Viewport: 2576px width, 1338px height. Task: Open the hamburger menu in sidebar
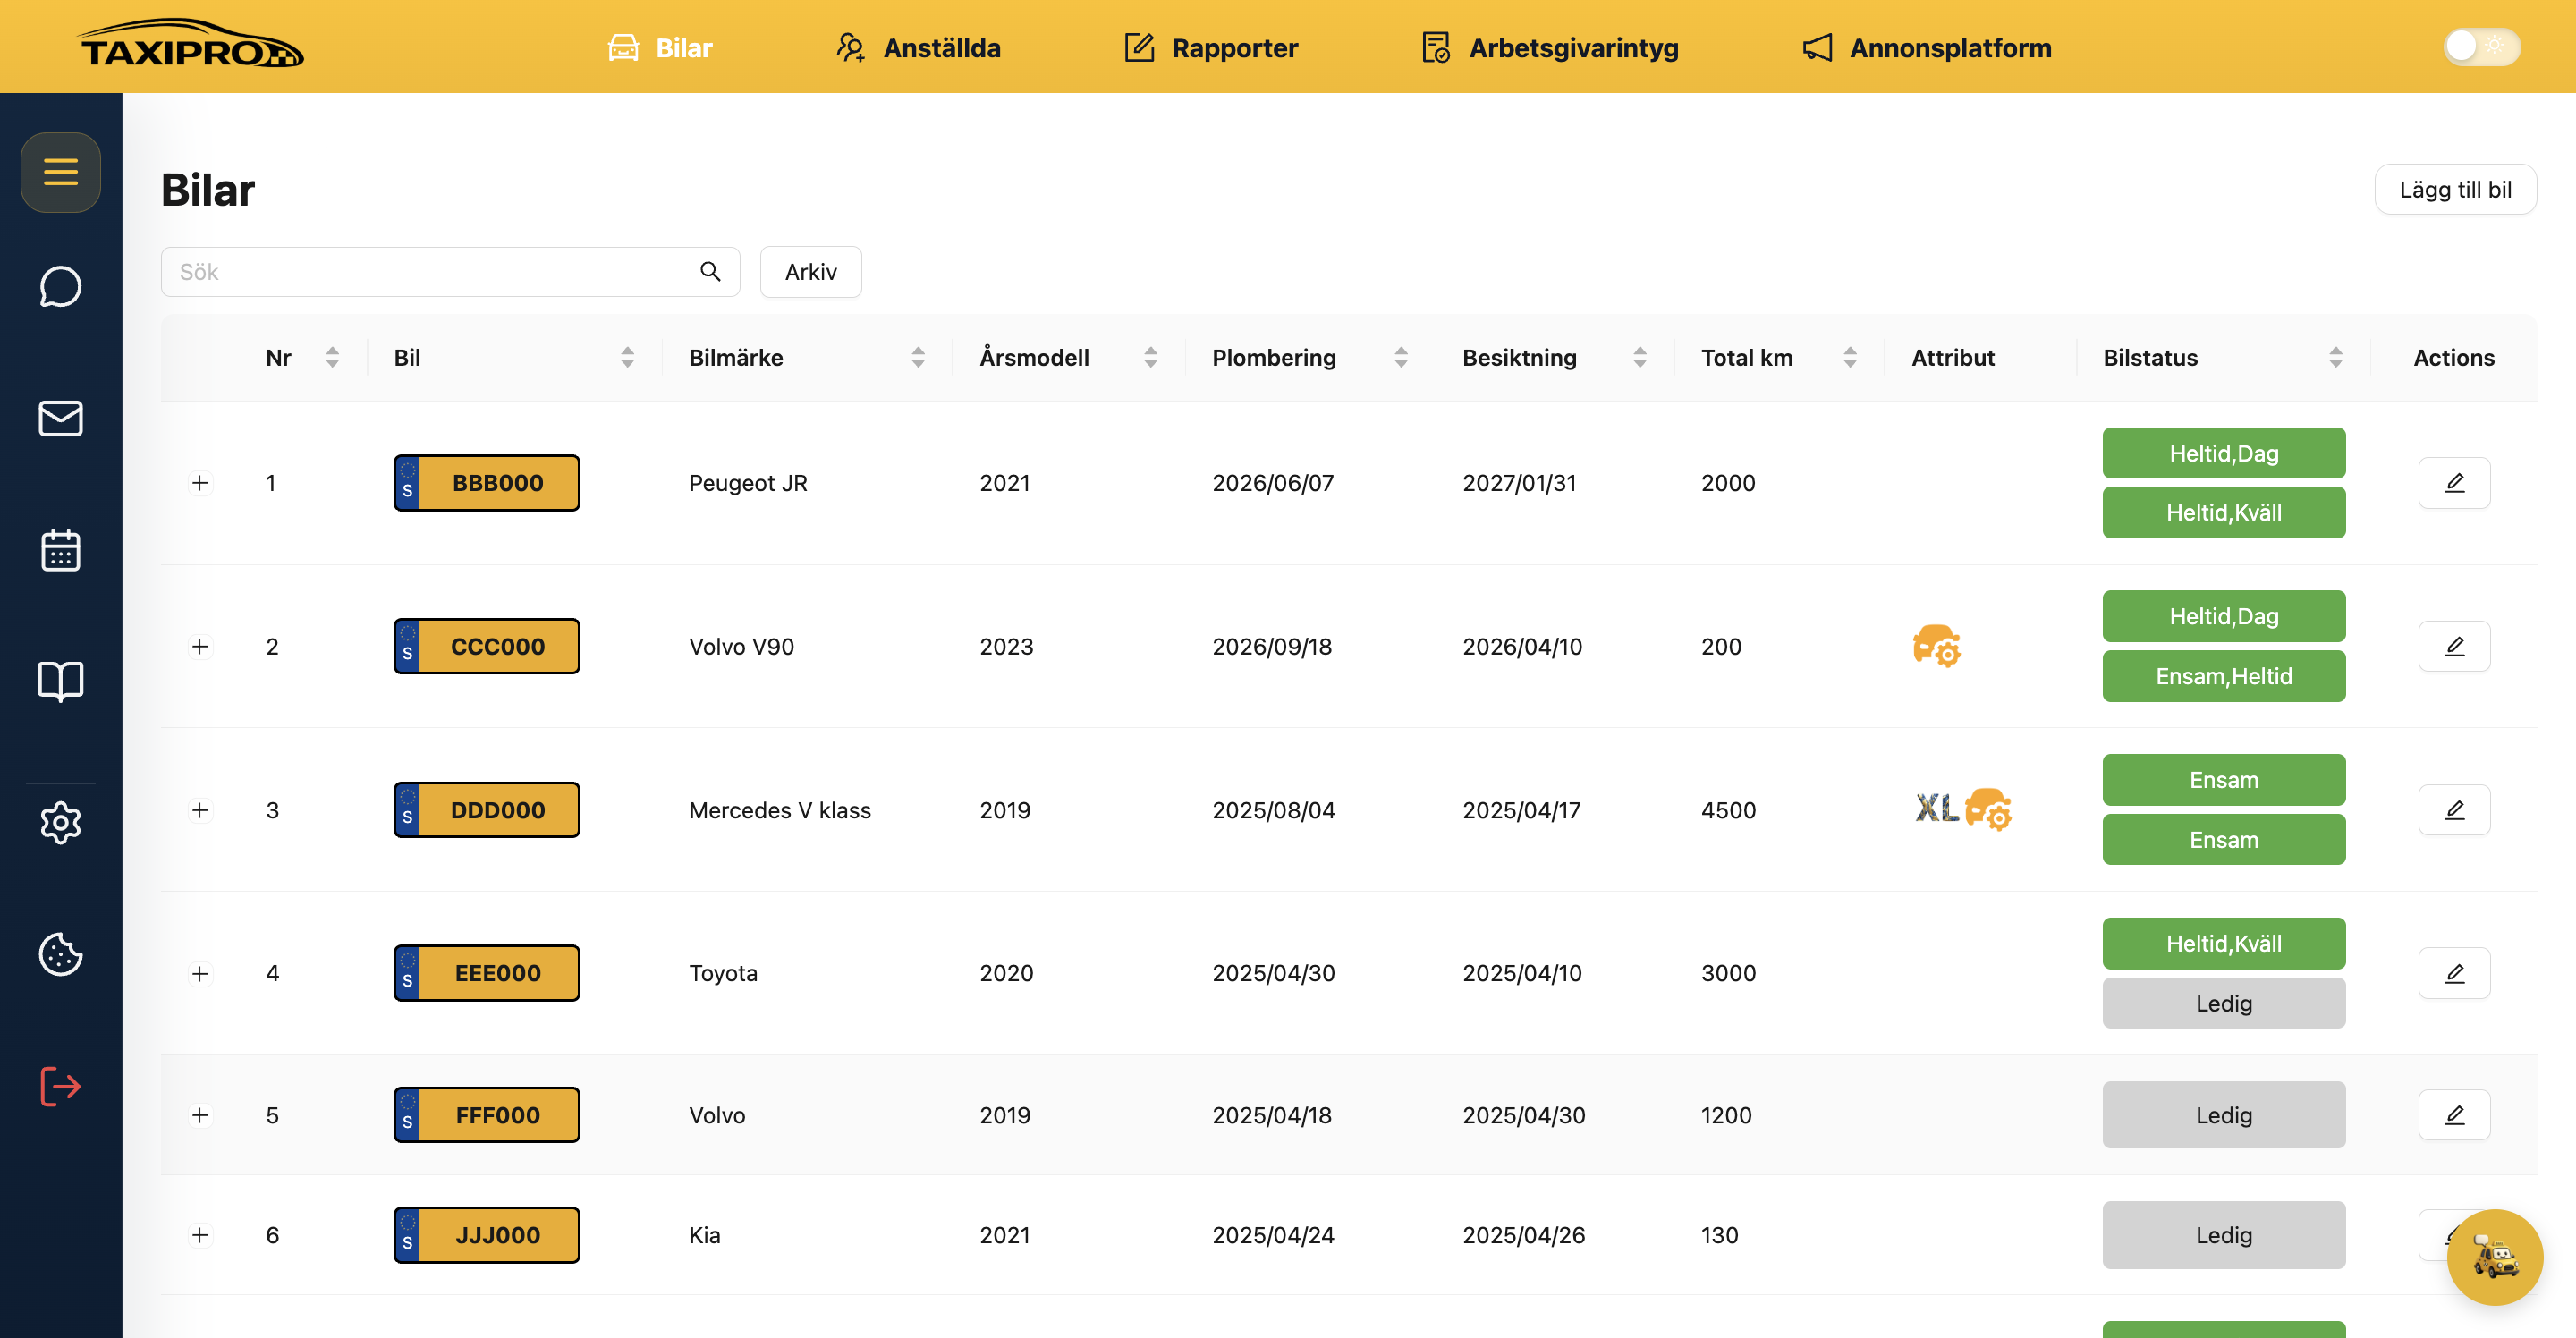[60, 172]
